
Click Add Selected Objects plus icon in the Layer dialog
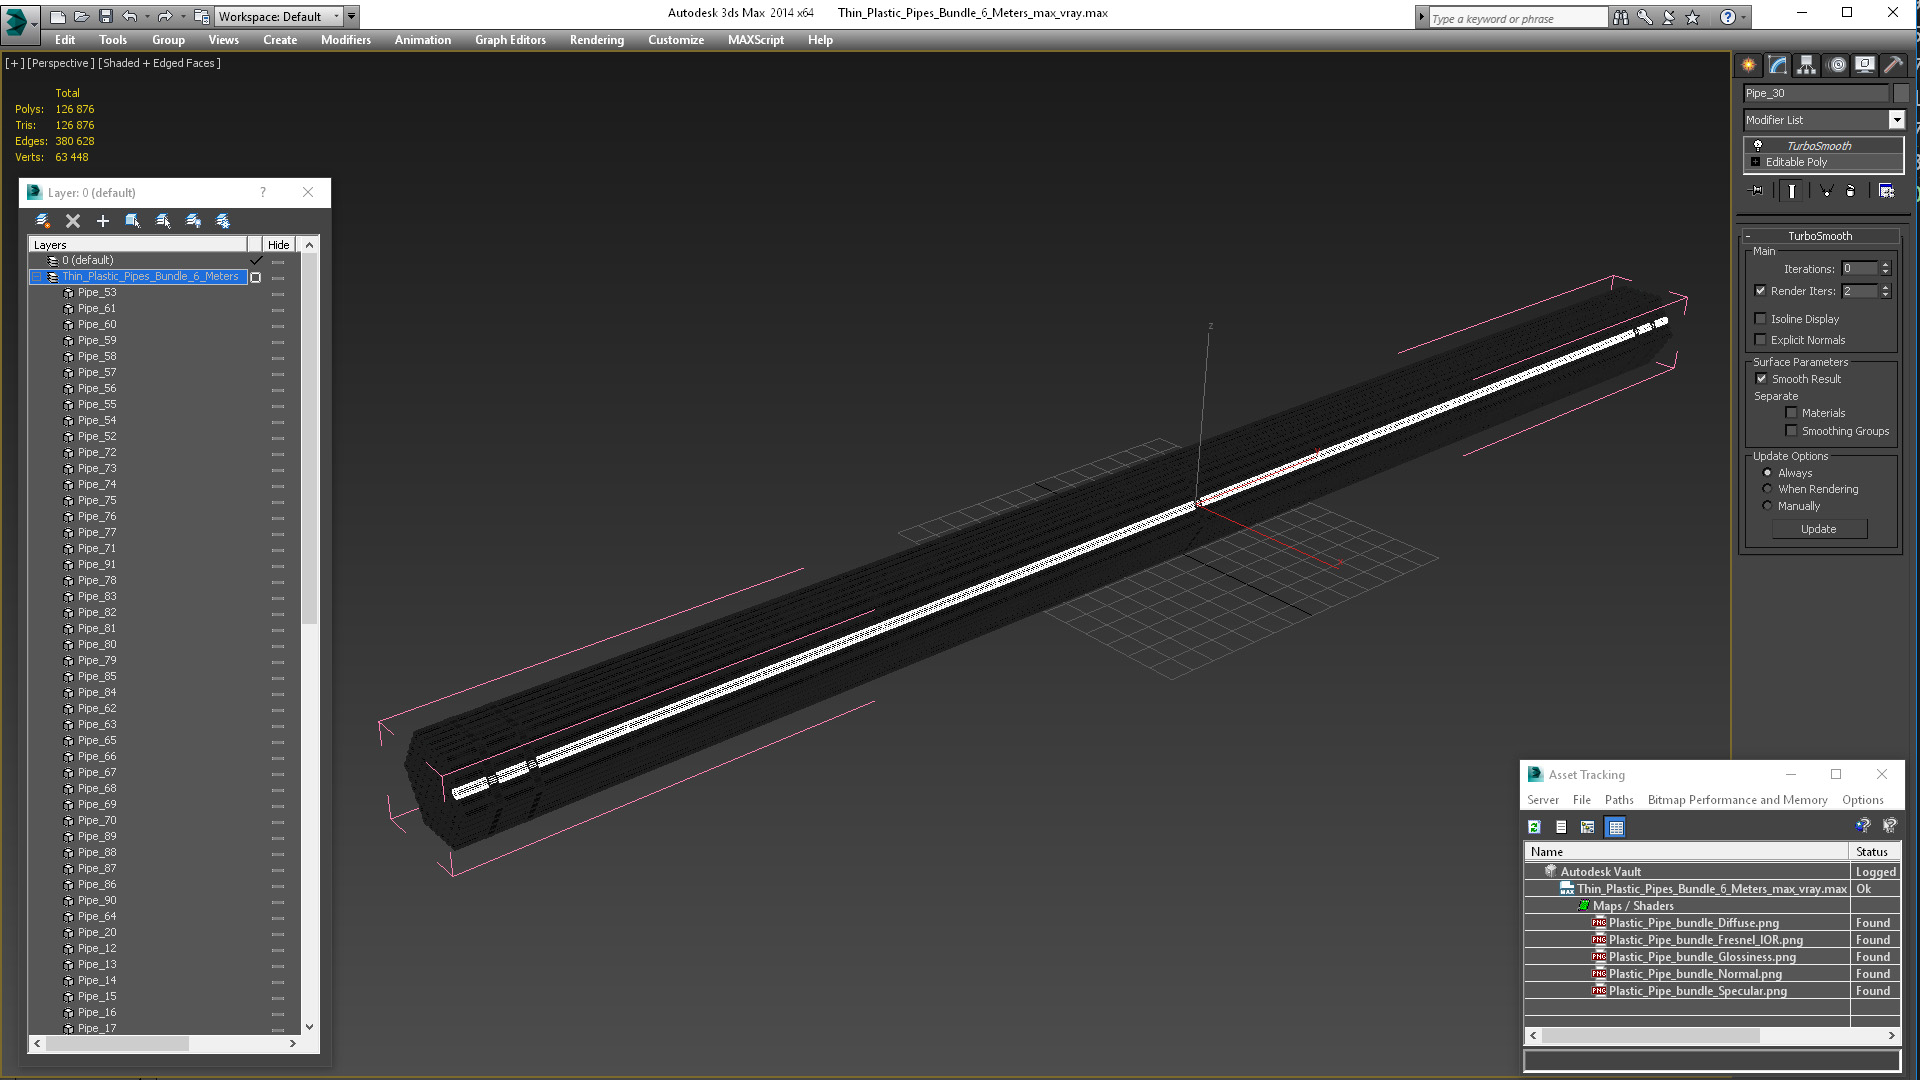[x=103, y=221]
